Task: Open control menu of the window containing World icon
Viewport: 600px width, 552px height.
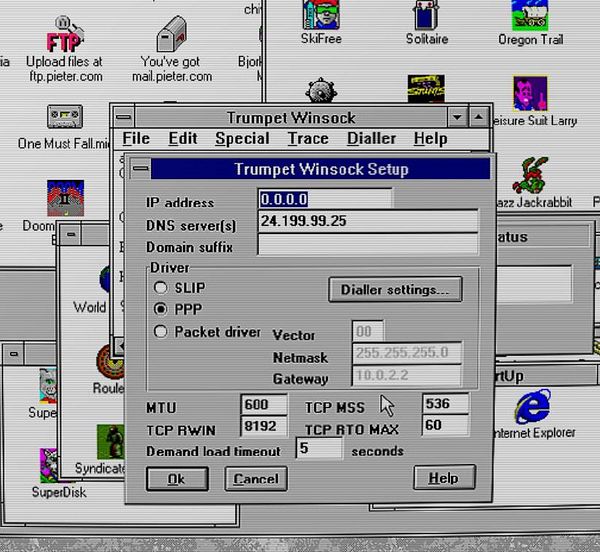Action: click(x=71, y=234)
